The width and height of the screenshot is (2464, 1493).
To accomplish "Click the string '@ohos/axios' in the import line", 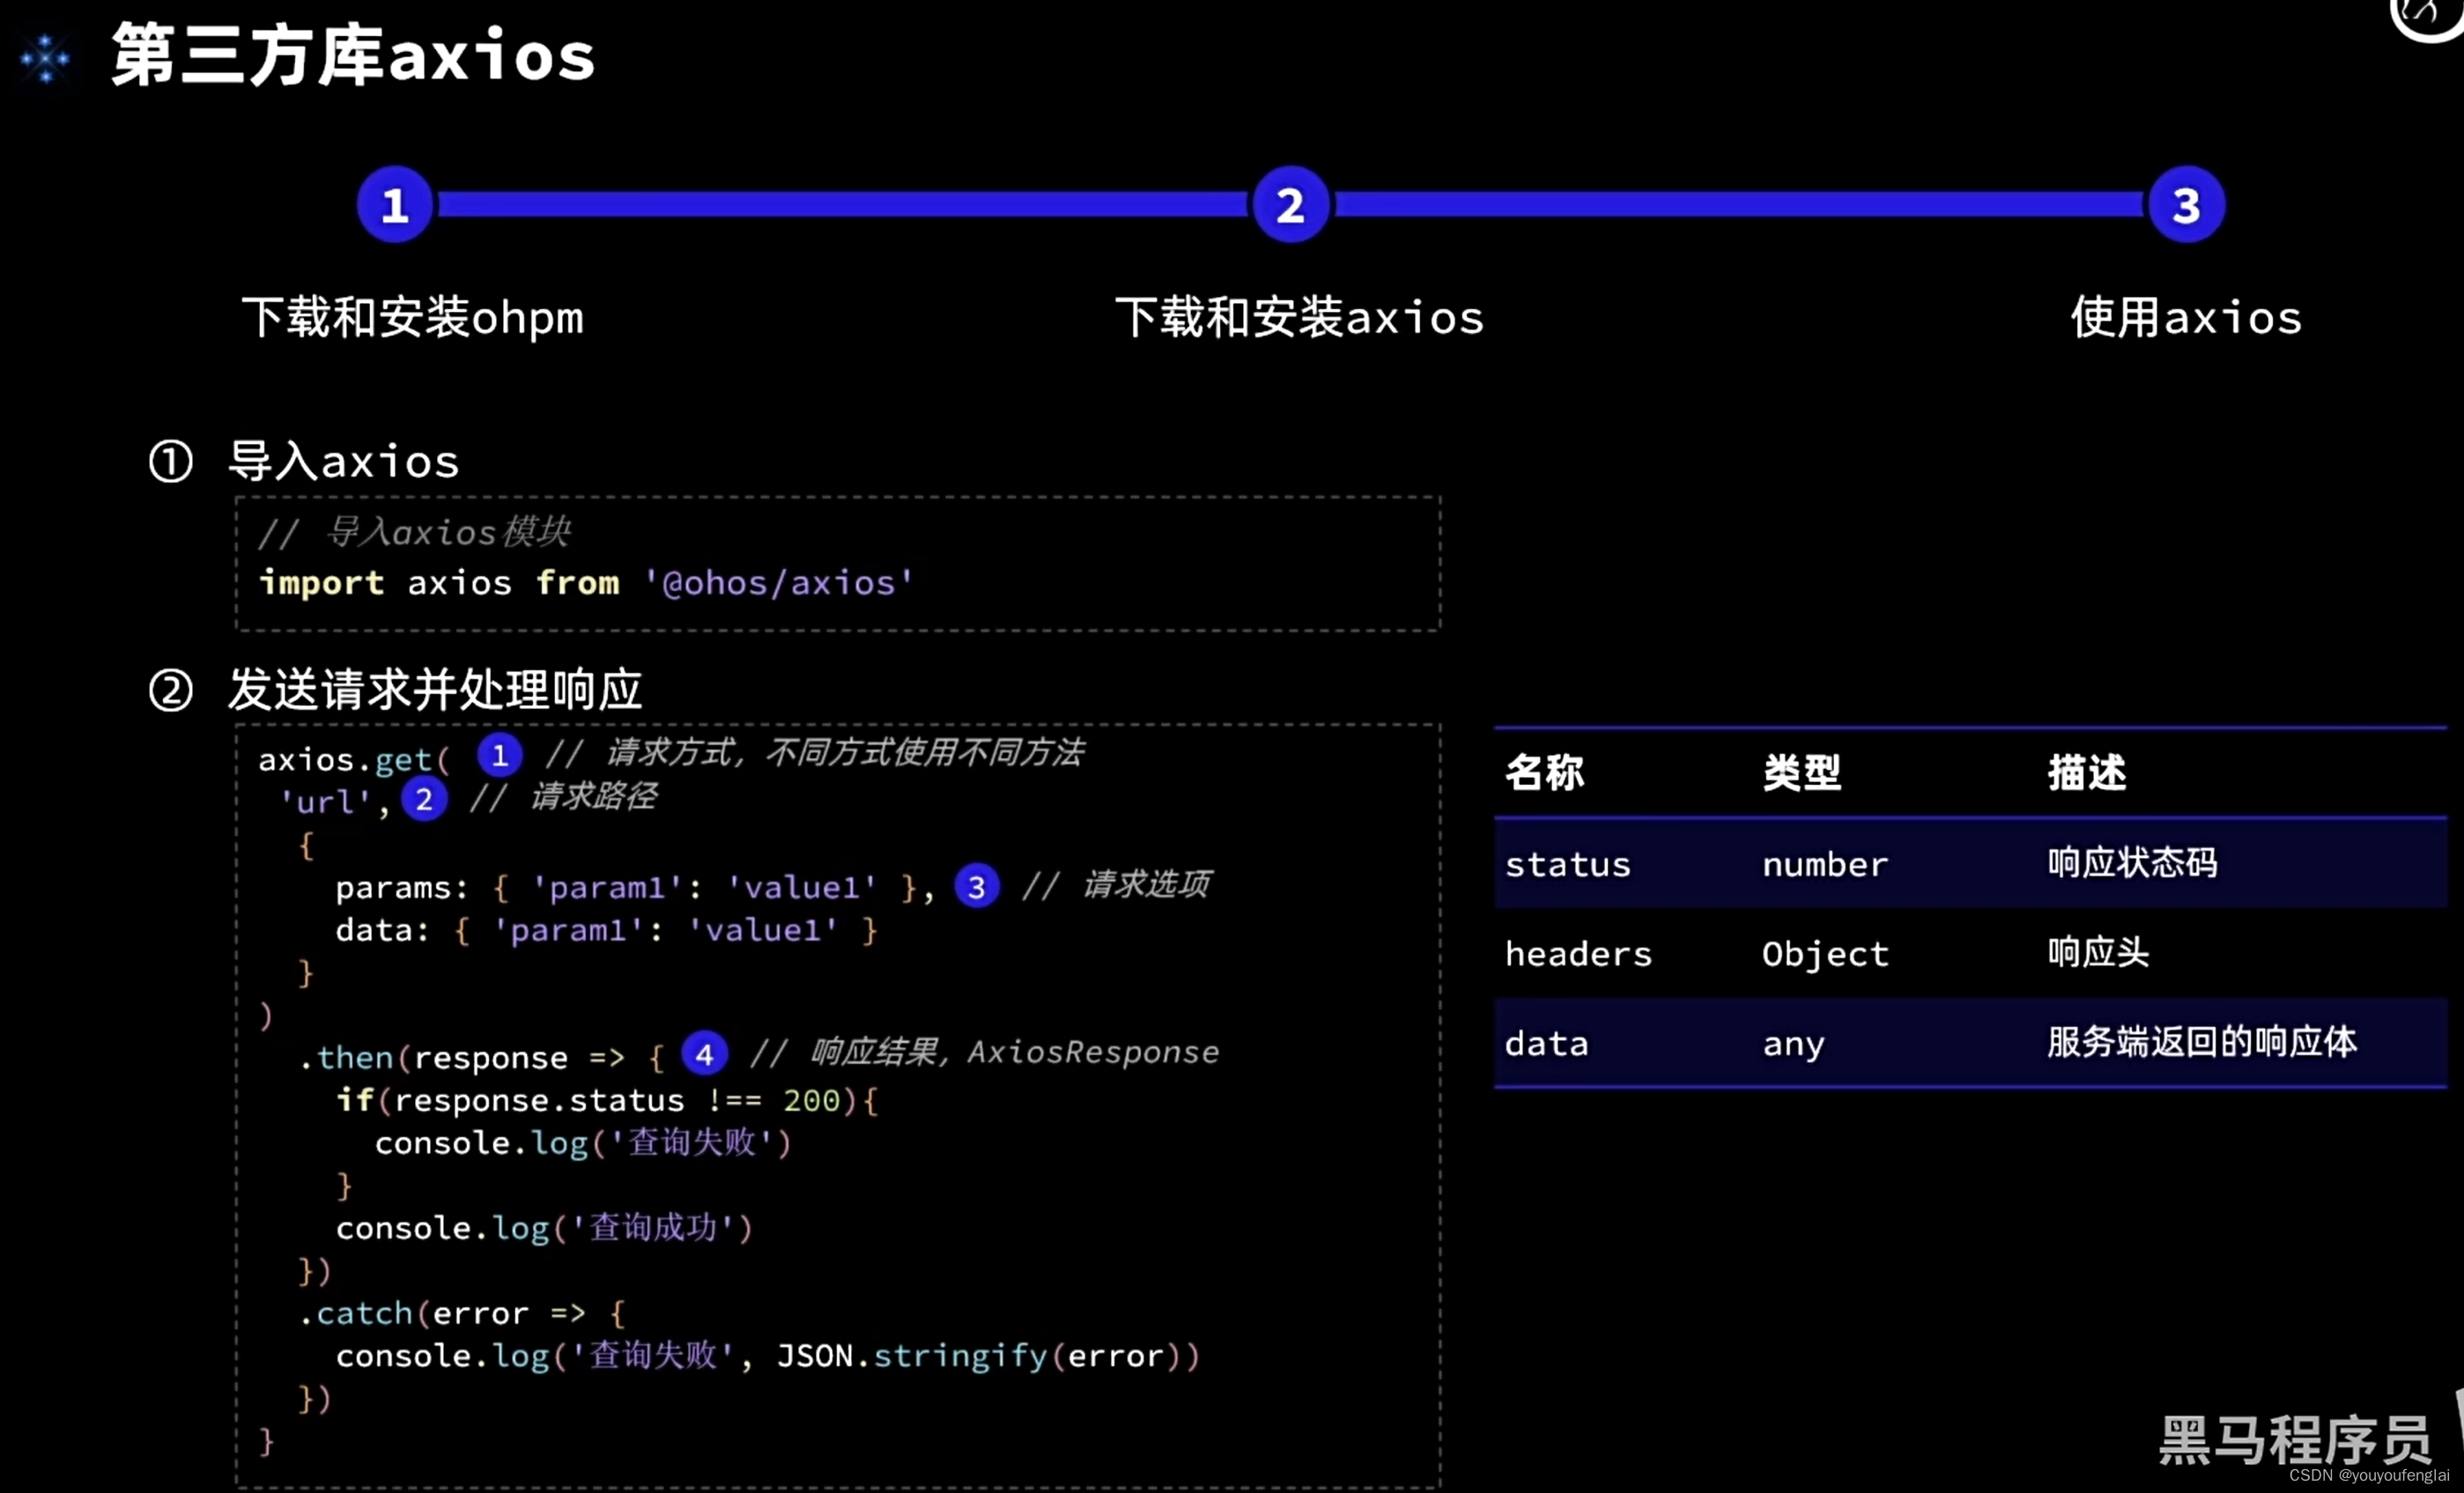I will 778,583.
